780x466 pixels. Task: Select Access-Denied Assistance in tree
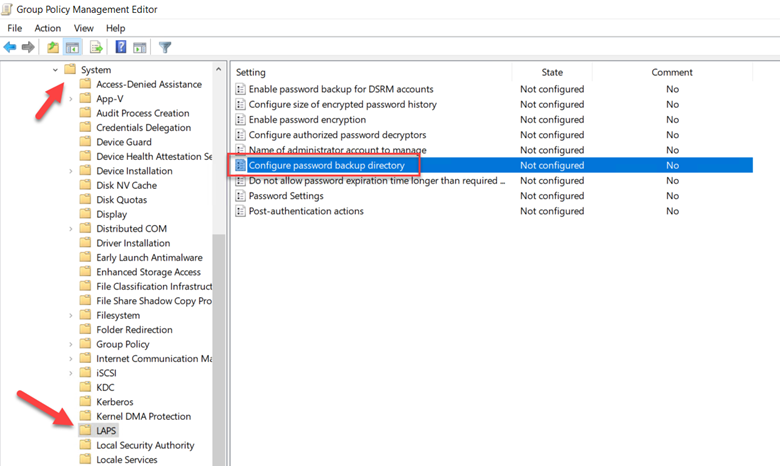click(149, 84)
